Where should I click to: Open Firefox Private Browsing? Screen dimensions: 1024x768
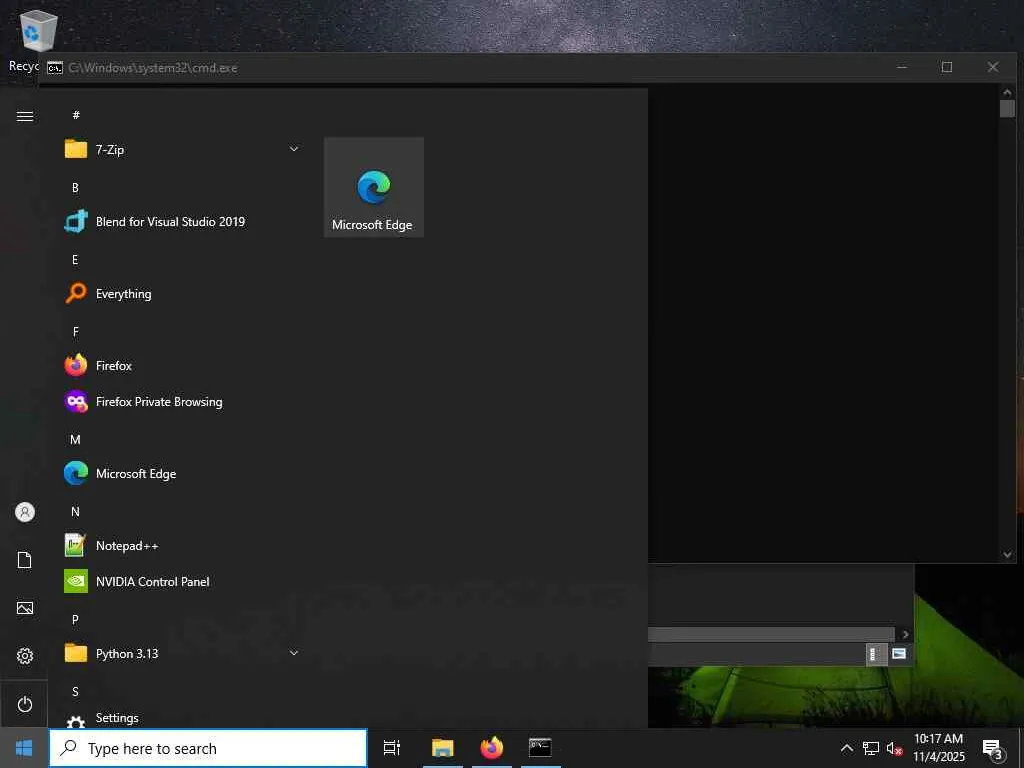(182, 402)
